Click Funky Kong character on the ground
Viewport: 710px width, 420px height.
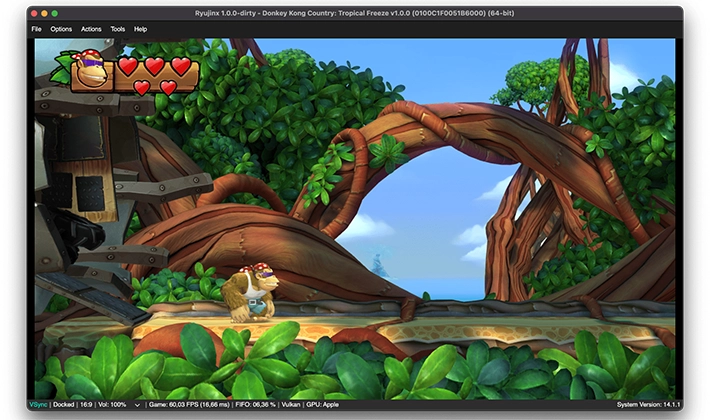pyautogui.click(x=249, y=292)
